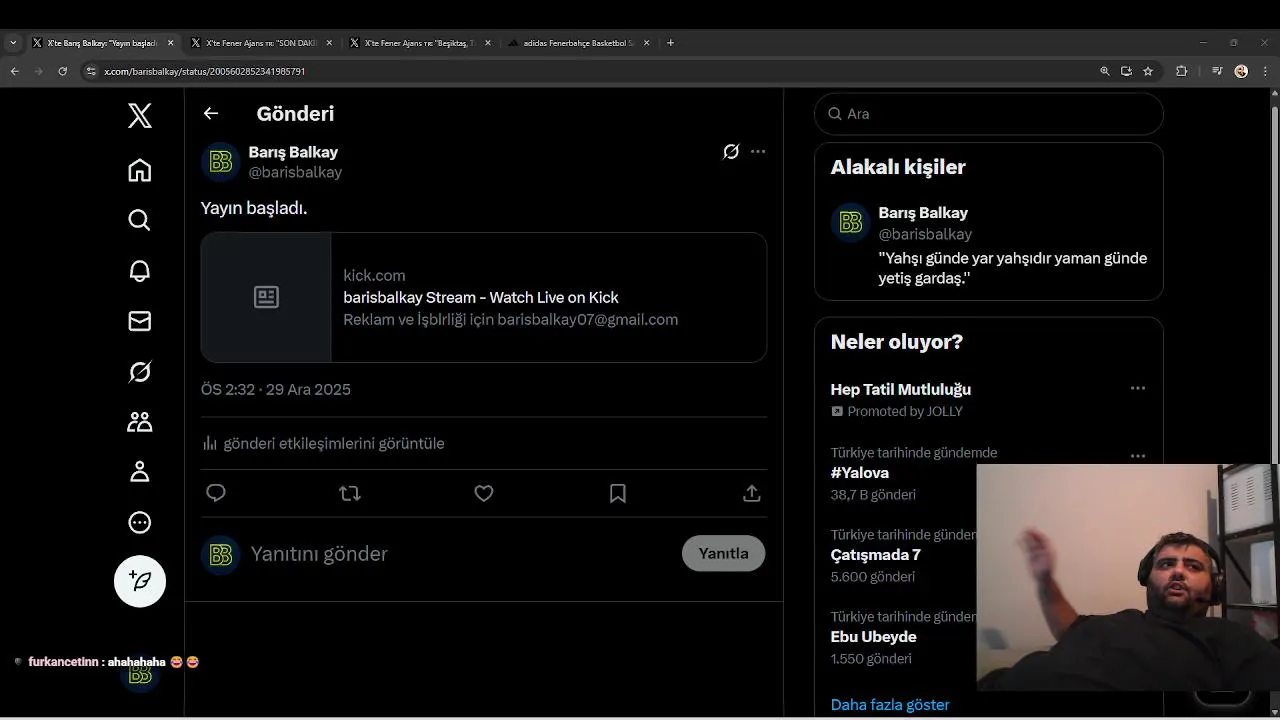The image size is (1280, 720).
Task: Click the X logo in sidebar
Action: point(140,116)
